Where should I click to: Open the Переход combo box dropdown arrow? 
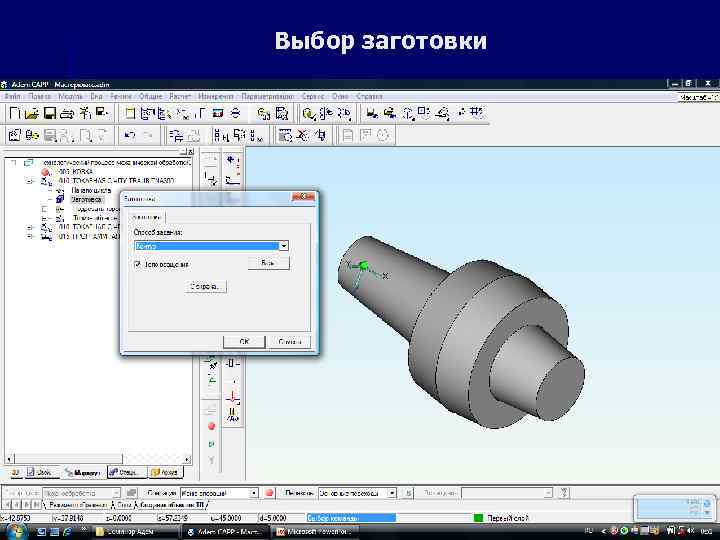pos(392,493)
